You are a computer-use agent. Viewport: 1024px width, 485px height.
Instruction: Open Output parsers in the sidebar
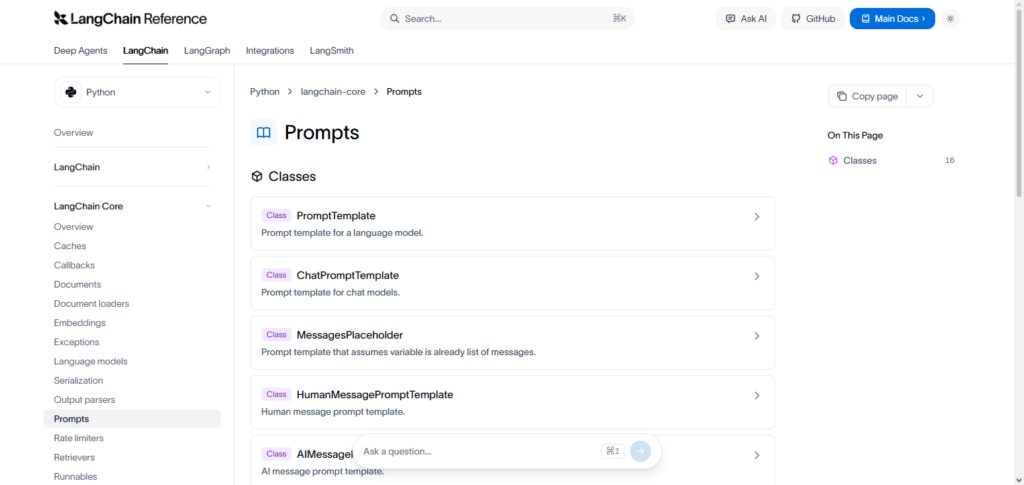pyautogui.click(x=85, y=399)
